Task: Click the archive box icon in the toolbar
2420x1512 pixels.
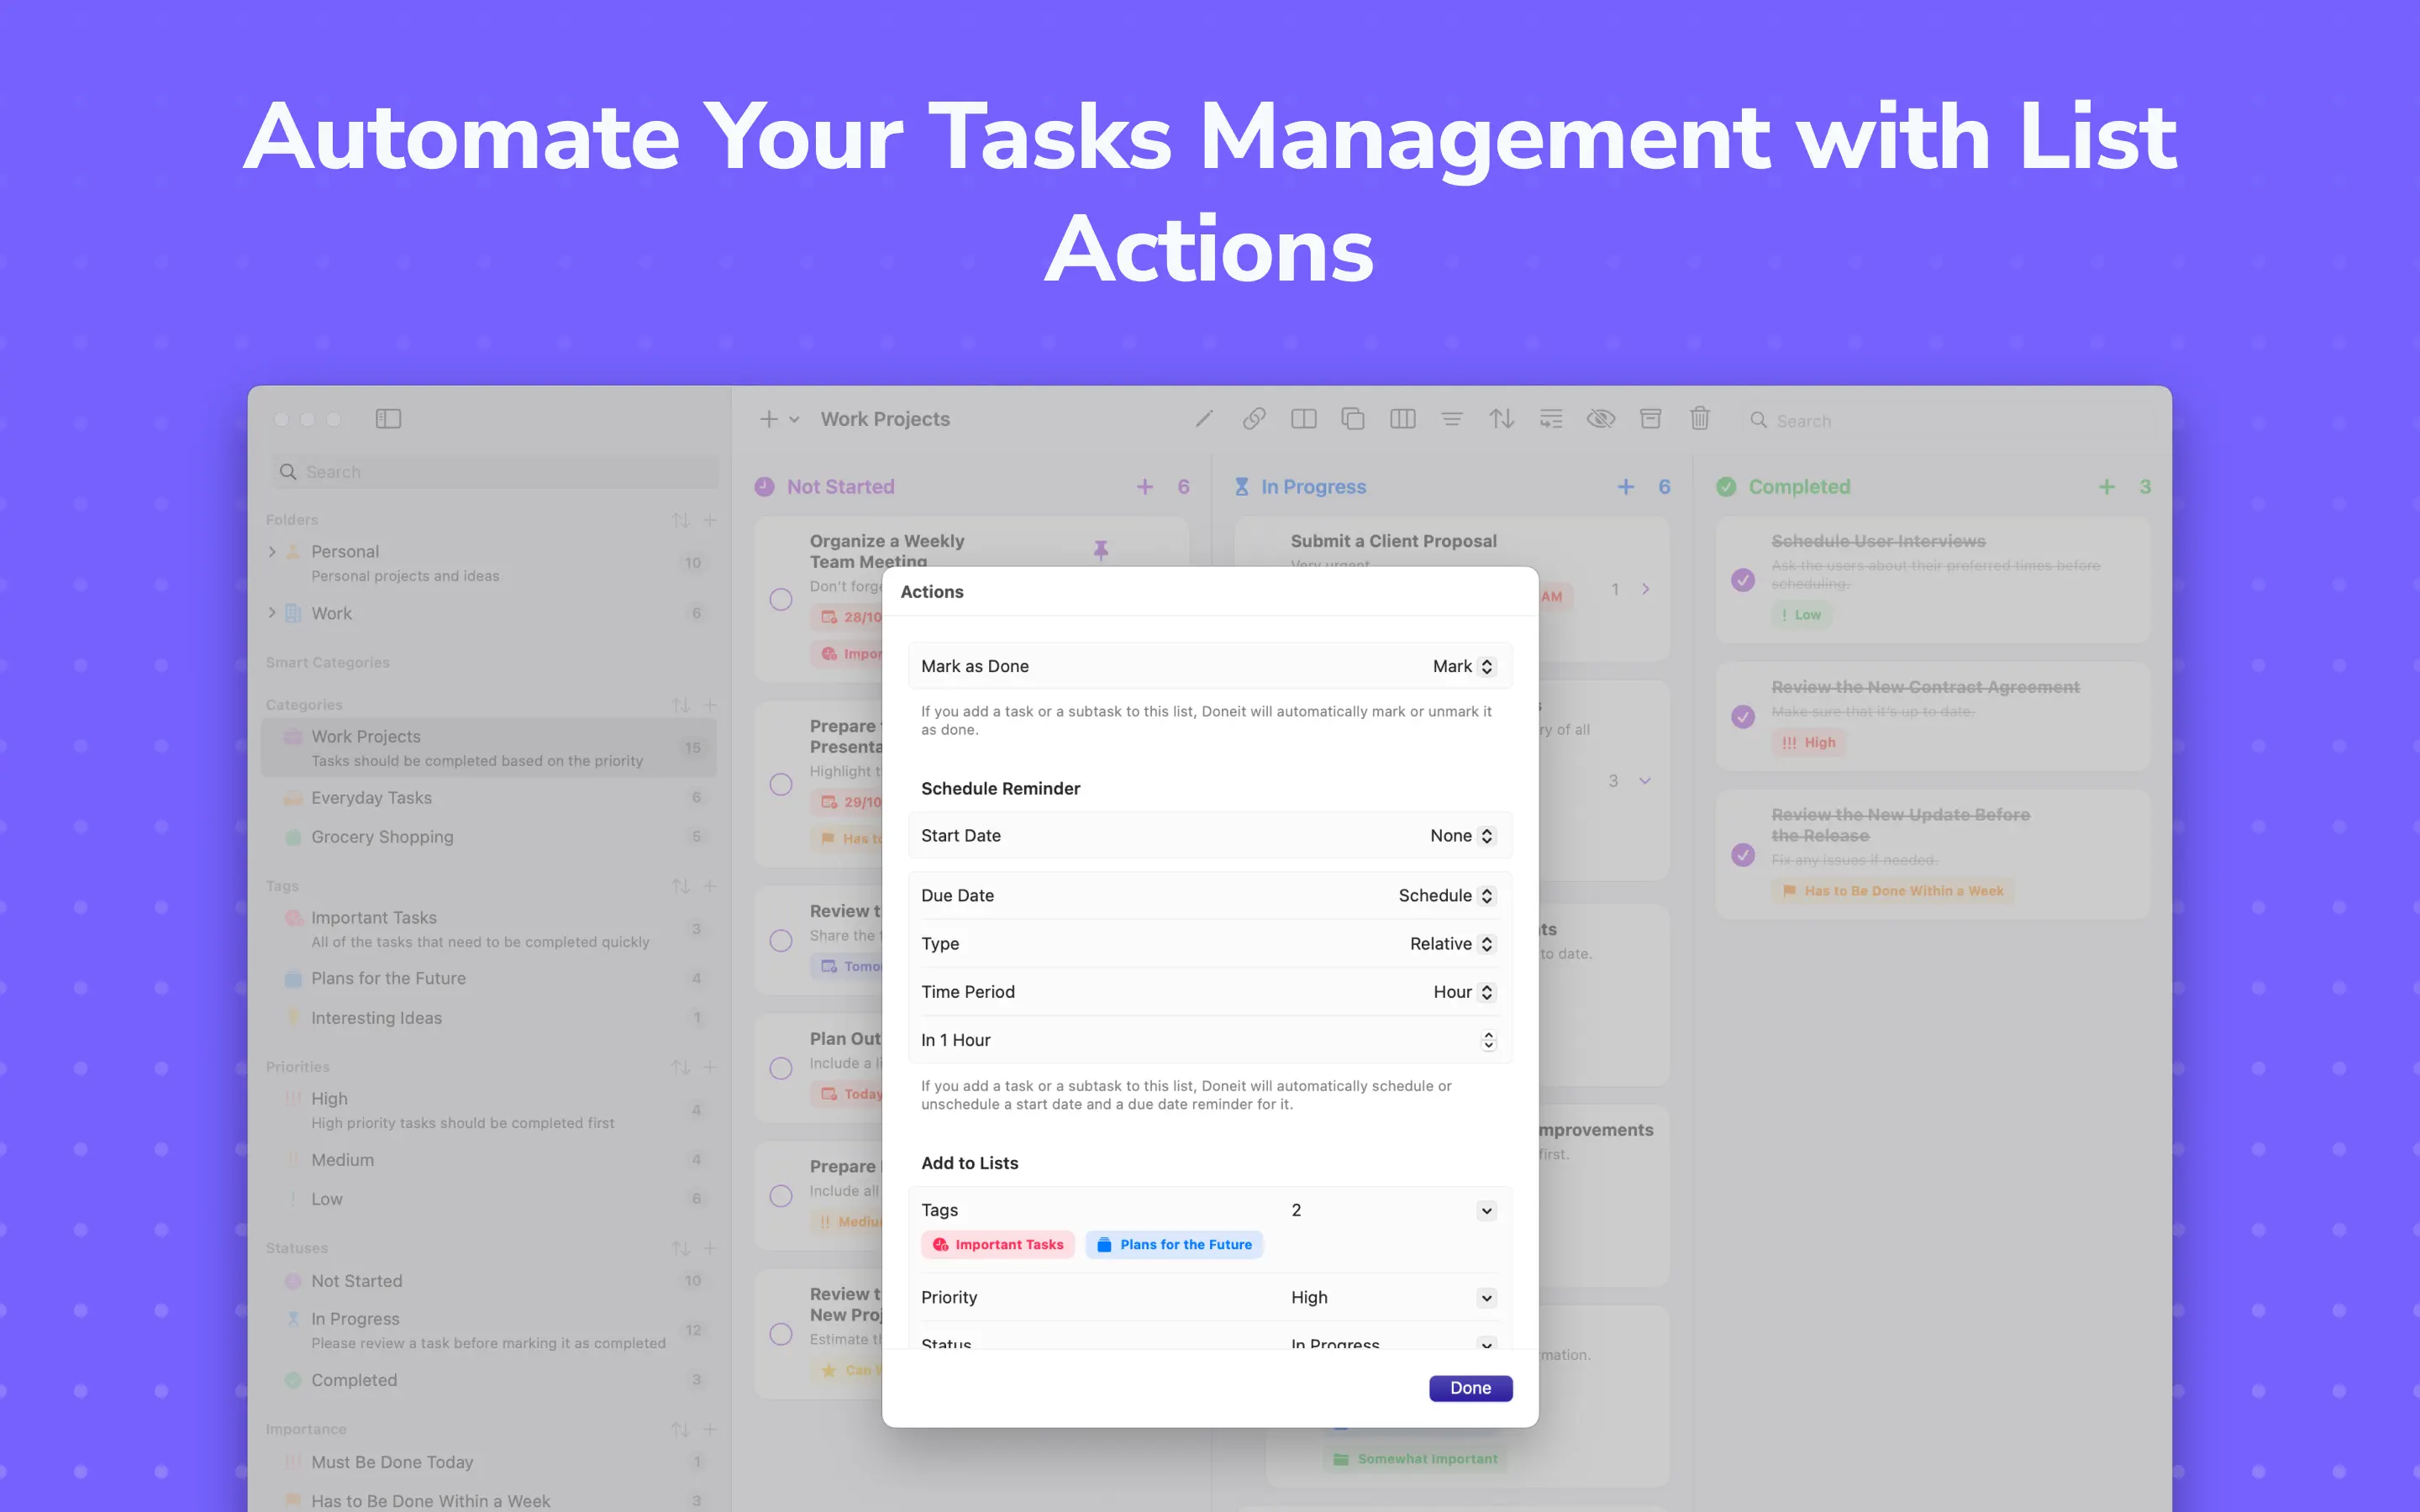Action: 1650,419
